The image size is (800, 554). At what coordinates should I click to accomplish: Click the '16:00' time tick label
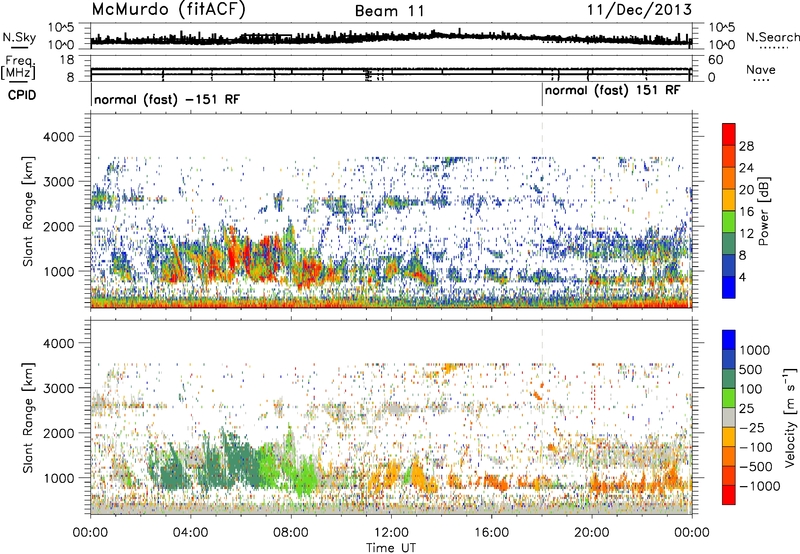(x=491, y=533)
